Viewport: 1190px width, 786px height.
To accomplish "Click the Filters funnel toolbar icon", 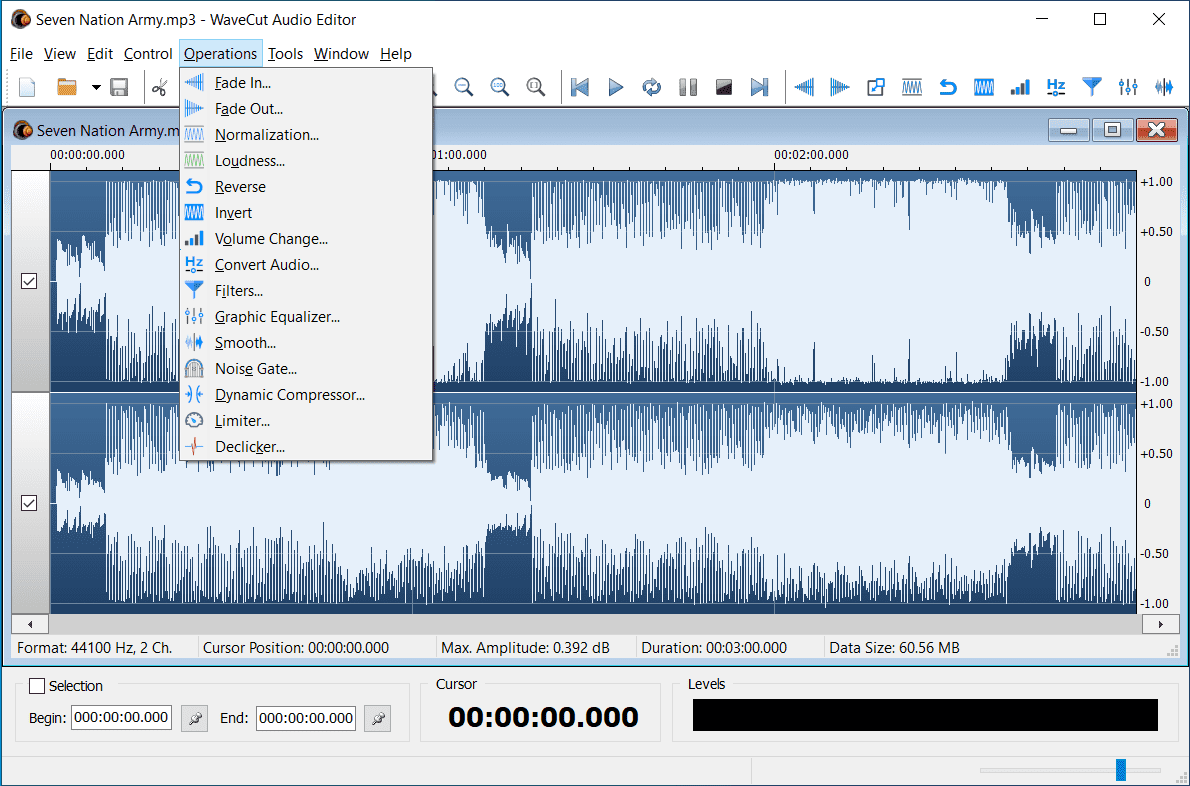I will coord(1092,87).
